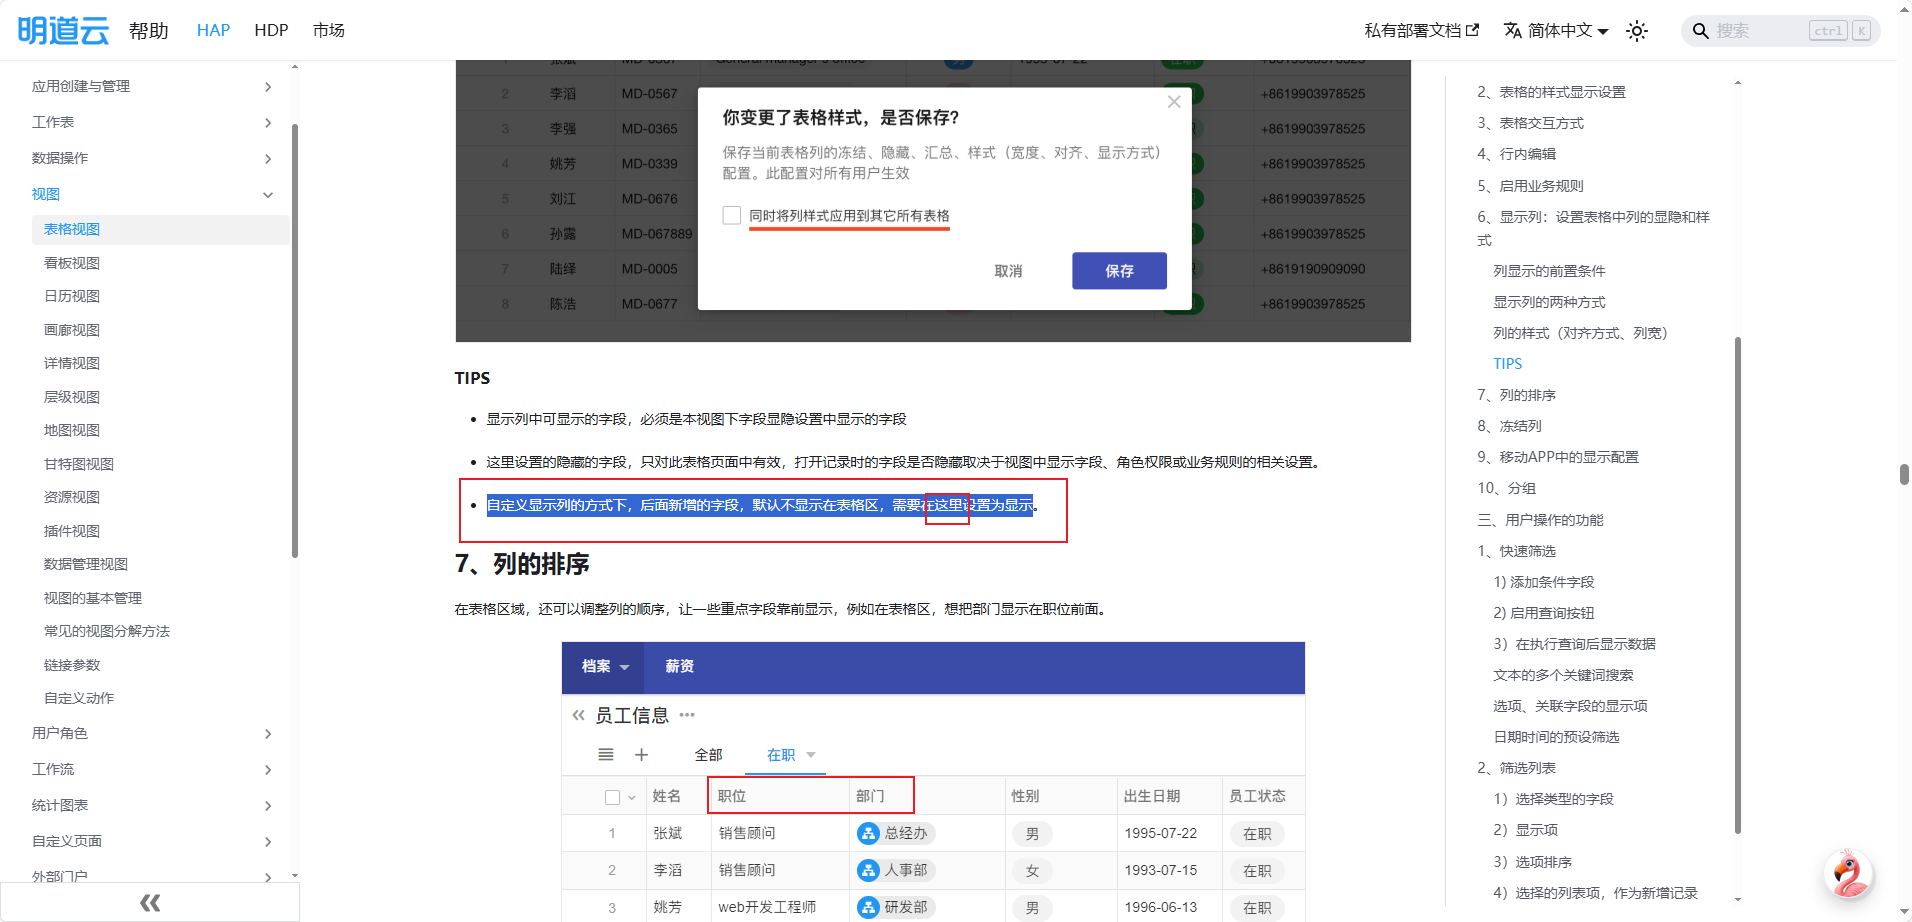Image resolution: width=1912 pixels, height=922 pixels.
Task: Expand the 应用创建与管理 sidebar section
Action: point(267,87)
